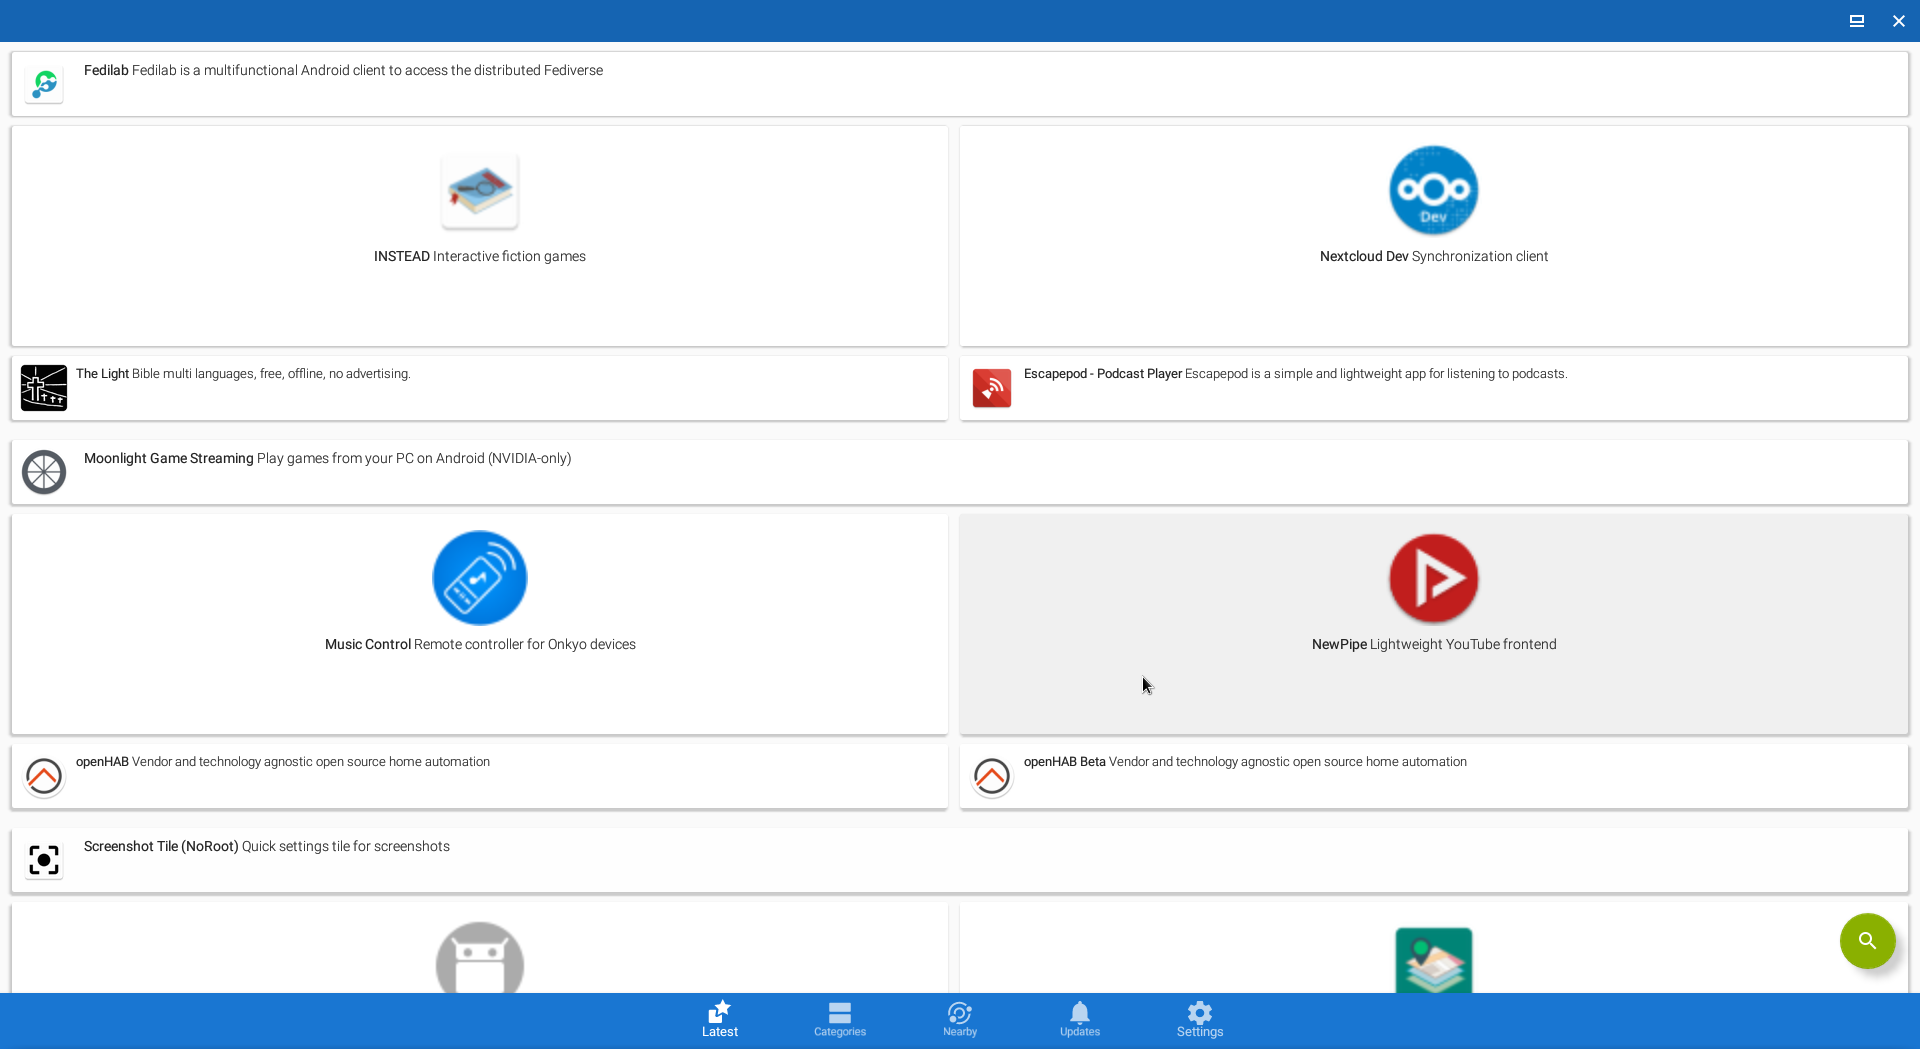Image resolution: width=1920 pixels, height=1049 pixels.
Task: Click The Light Bible app icon
Action: [x=44, y=388]
